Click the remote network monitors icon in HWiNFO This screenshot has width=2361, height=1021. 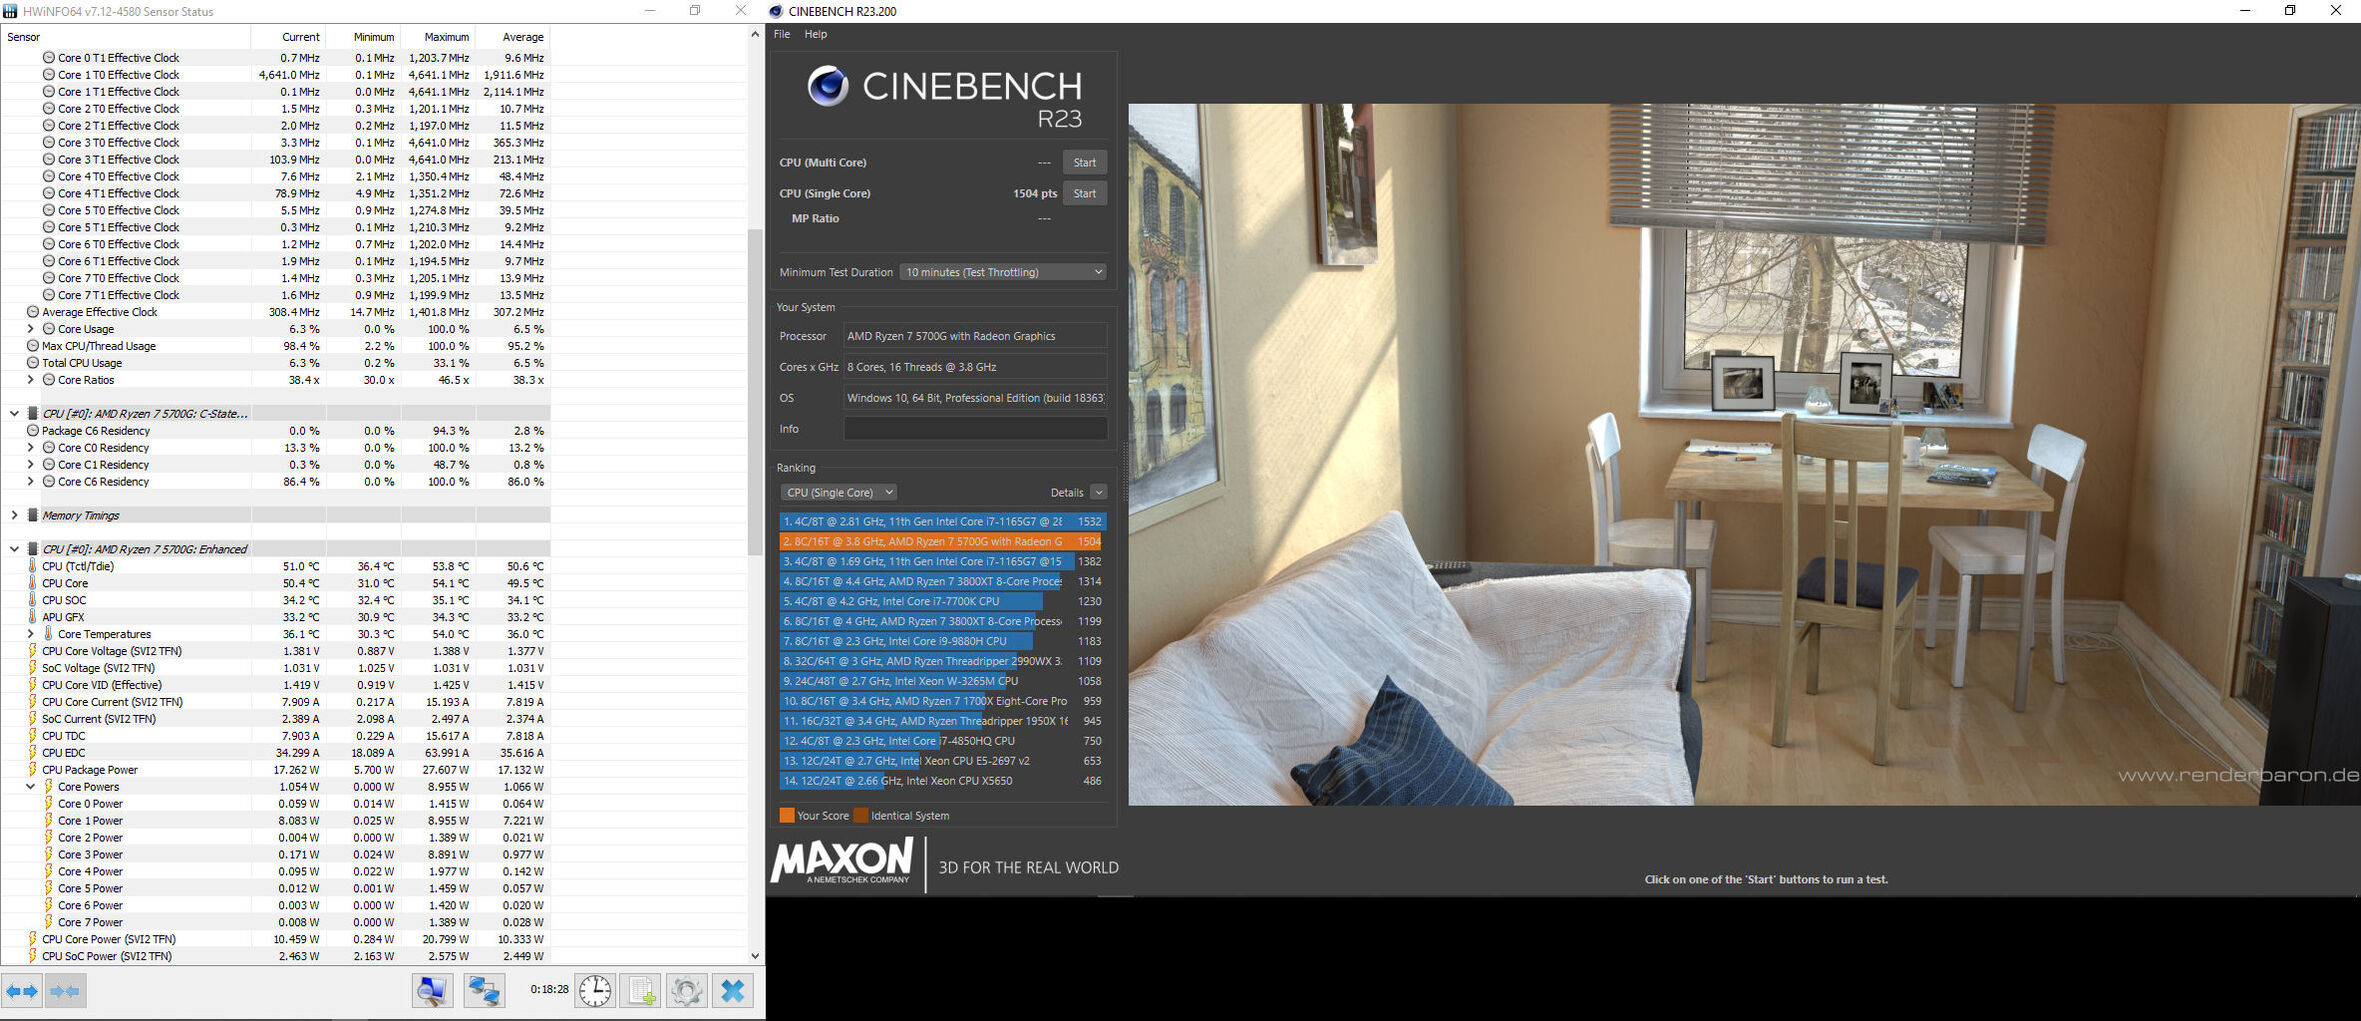(x=484, y=991)
